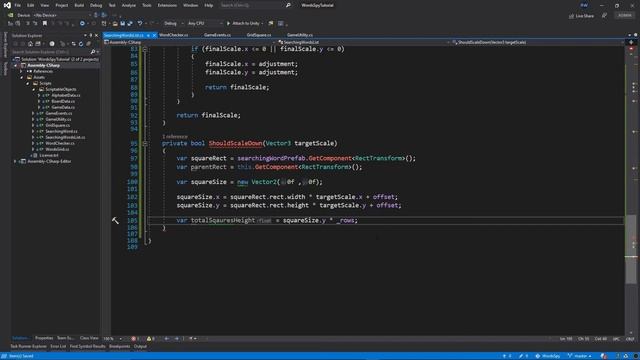Screen dimensions: 640x360
Task: Open the View menu
Action: (x=44, y=5)
